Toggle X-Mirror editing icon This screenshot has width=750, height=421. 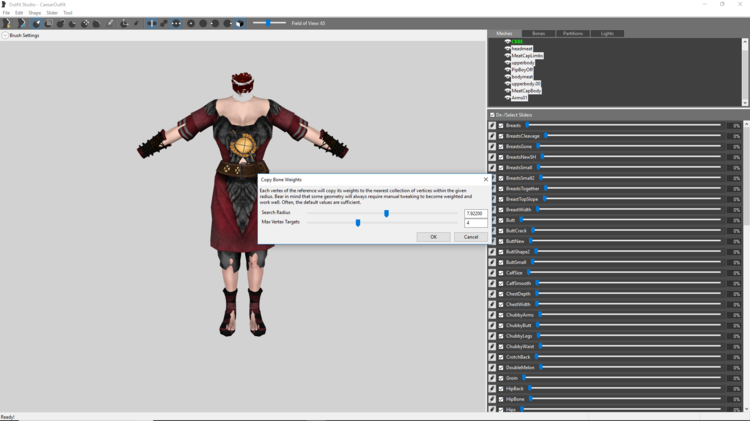pyautogui.click(x=151, y=23)
